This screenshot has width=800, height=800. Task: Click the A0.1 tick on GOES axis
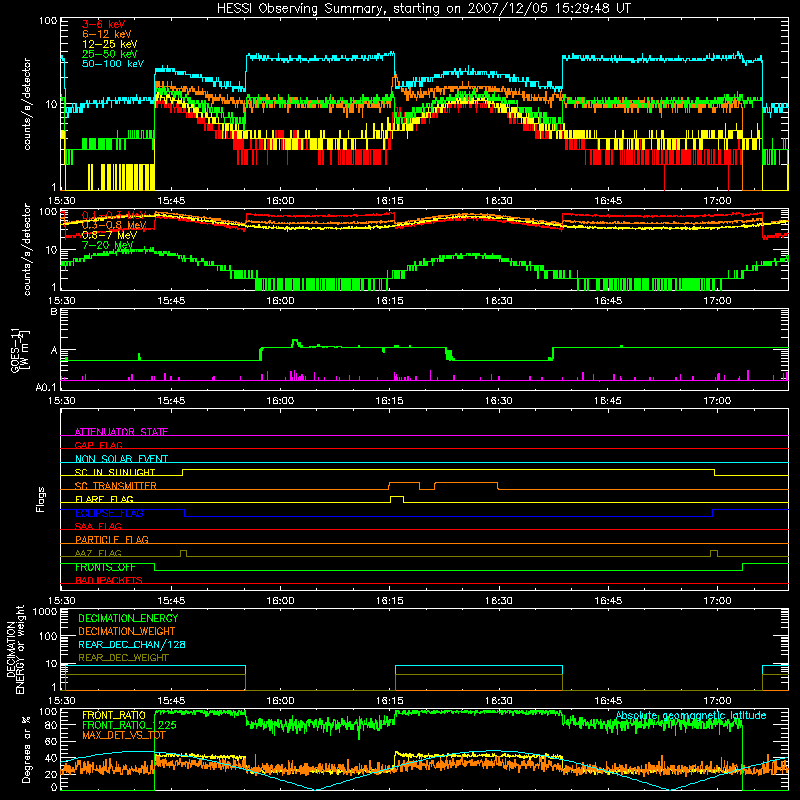pos(46,387)
